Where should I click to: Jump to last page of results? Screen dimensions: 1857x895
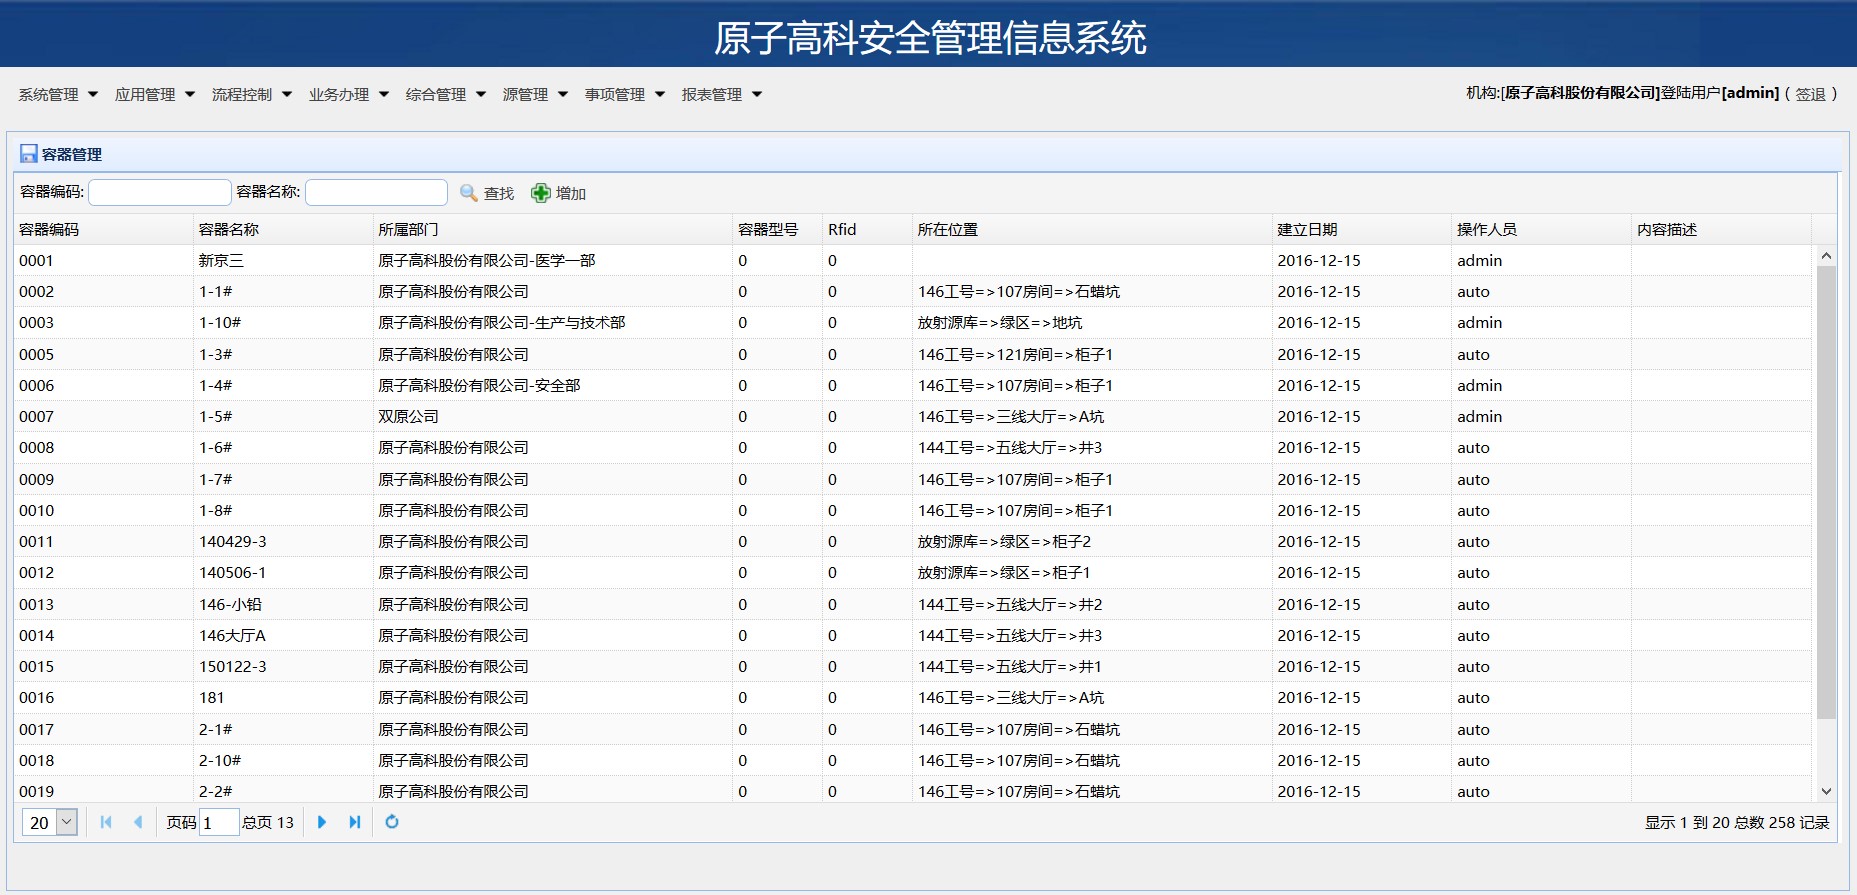(354, 822)
